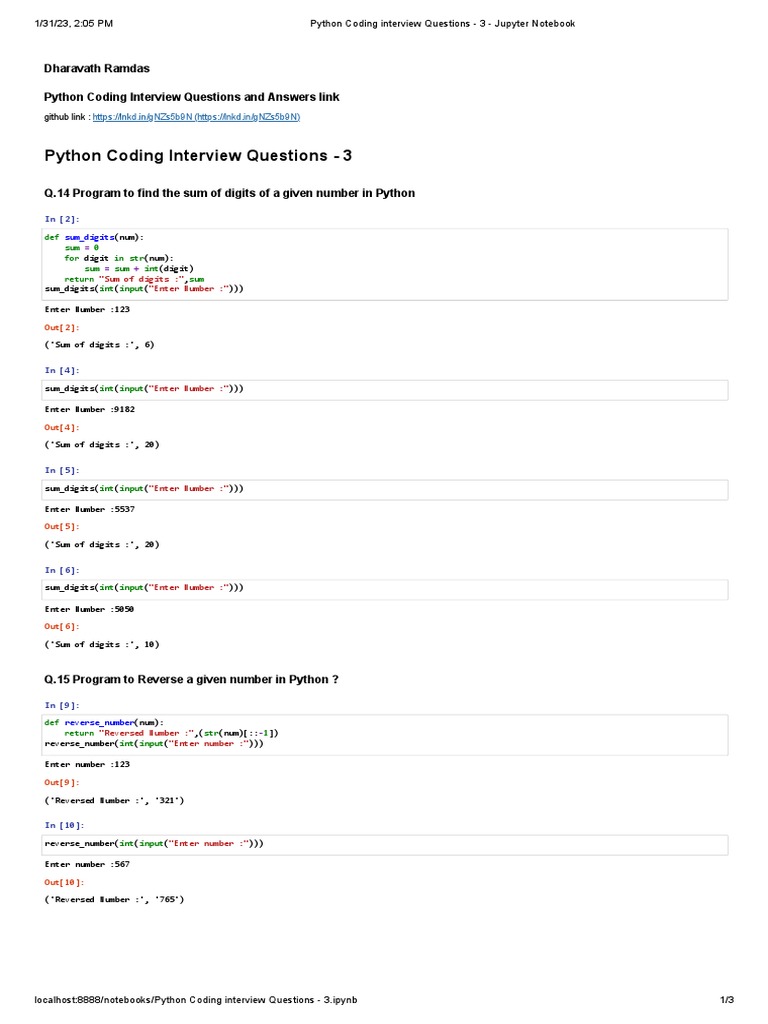Screen dimensions: 768x1024
Task: Click the output showing 'Sum of digits', 6
Action: click(x=100, y=345)
